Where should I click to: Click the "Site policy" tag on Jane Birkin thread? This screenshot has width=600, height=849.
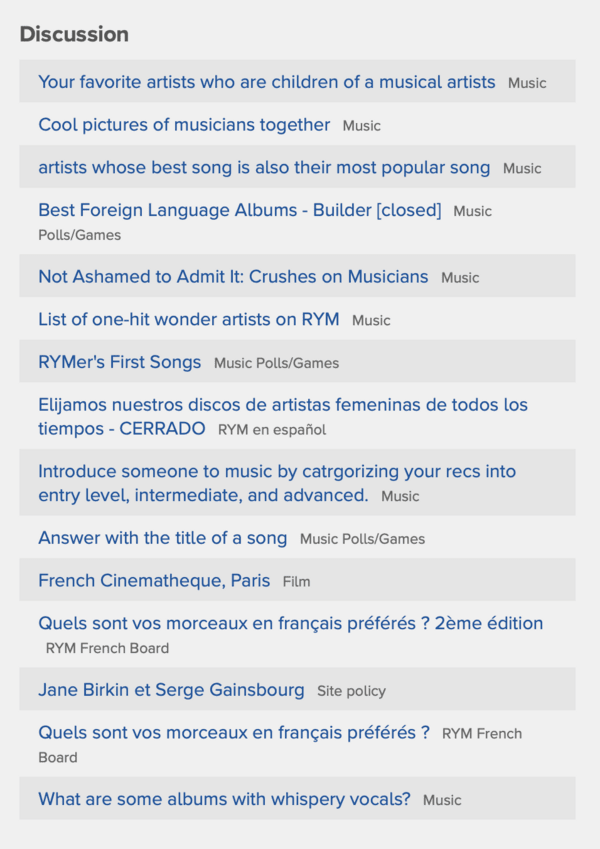pos(349,691)
